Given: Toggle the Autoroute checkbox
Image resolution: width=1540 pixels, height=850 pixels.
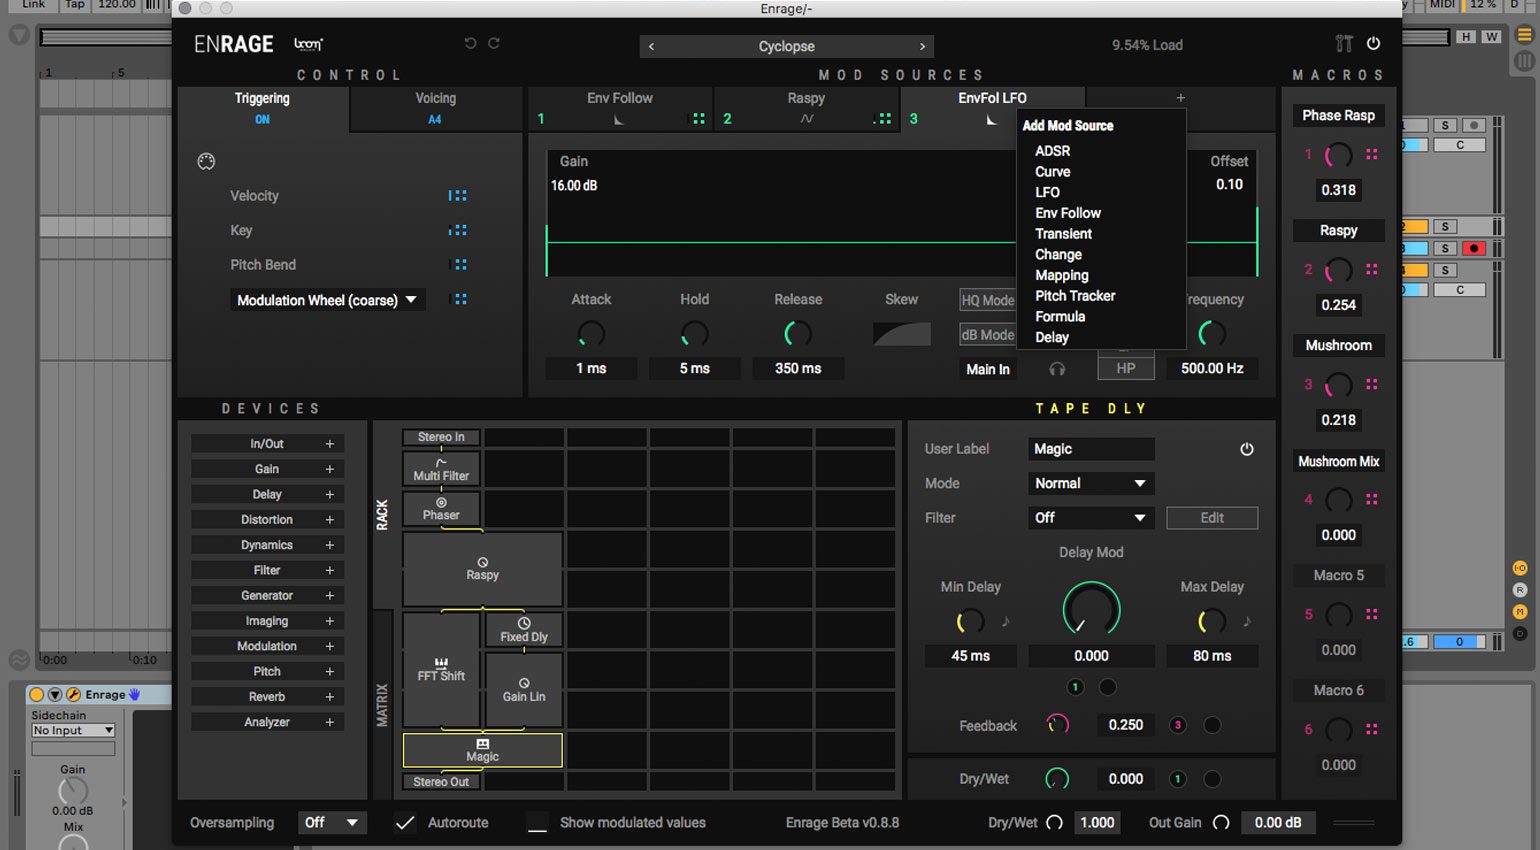Looking at the screenshot, I should pos(405,823).
